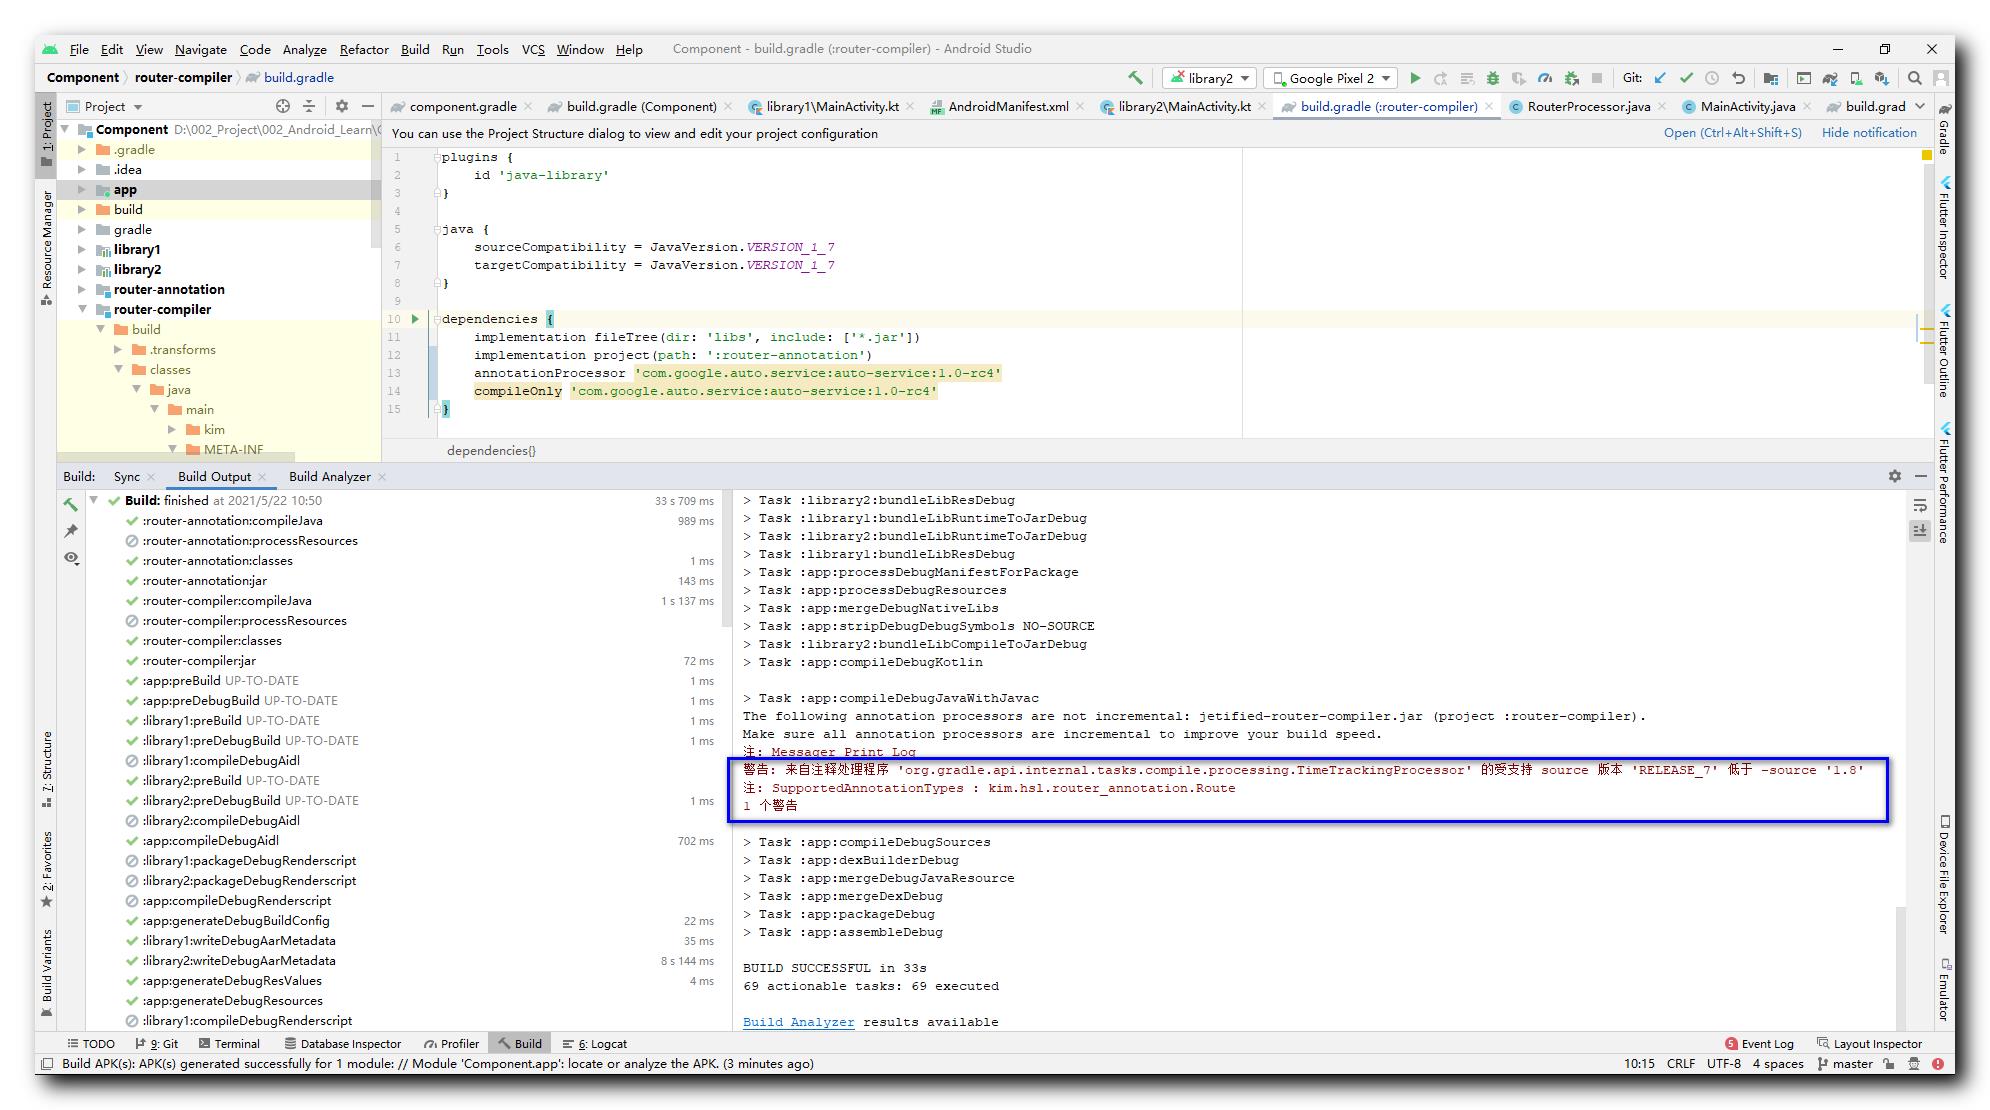Open the Google Pixel 2 device dropdown

point(1330,78)
